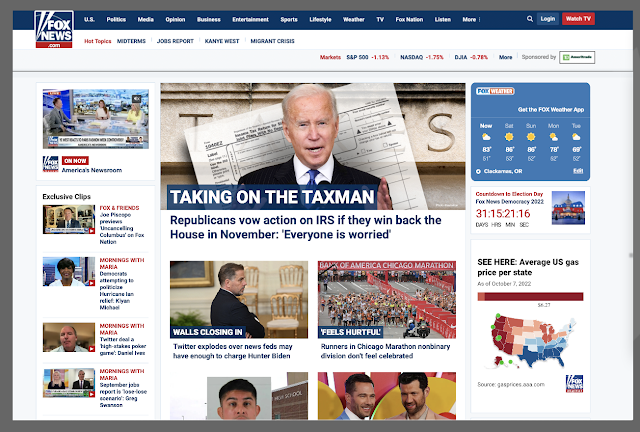Go to the Media section

146,19
